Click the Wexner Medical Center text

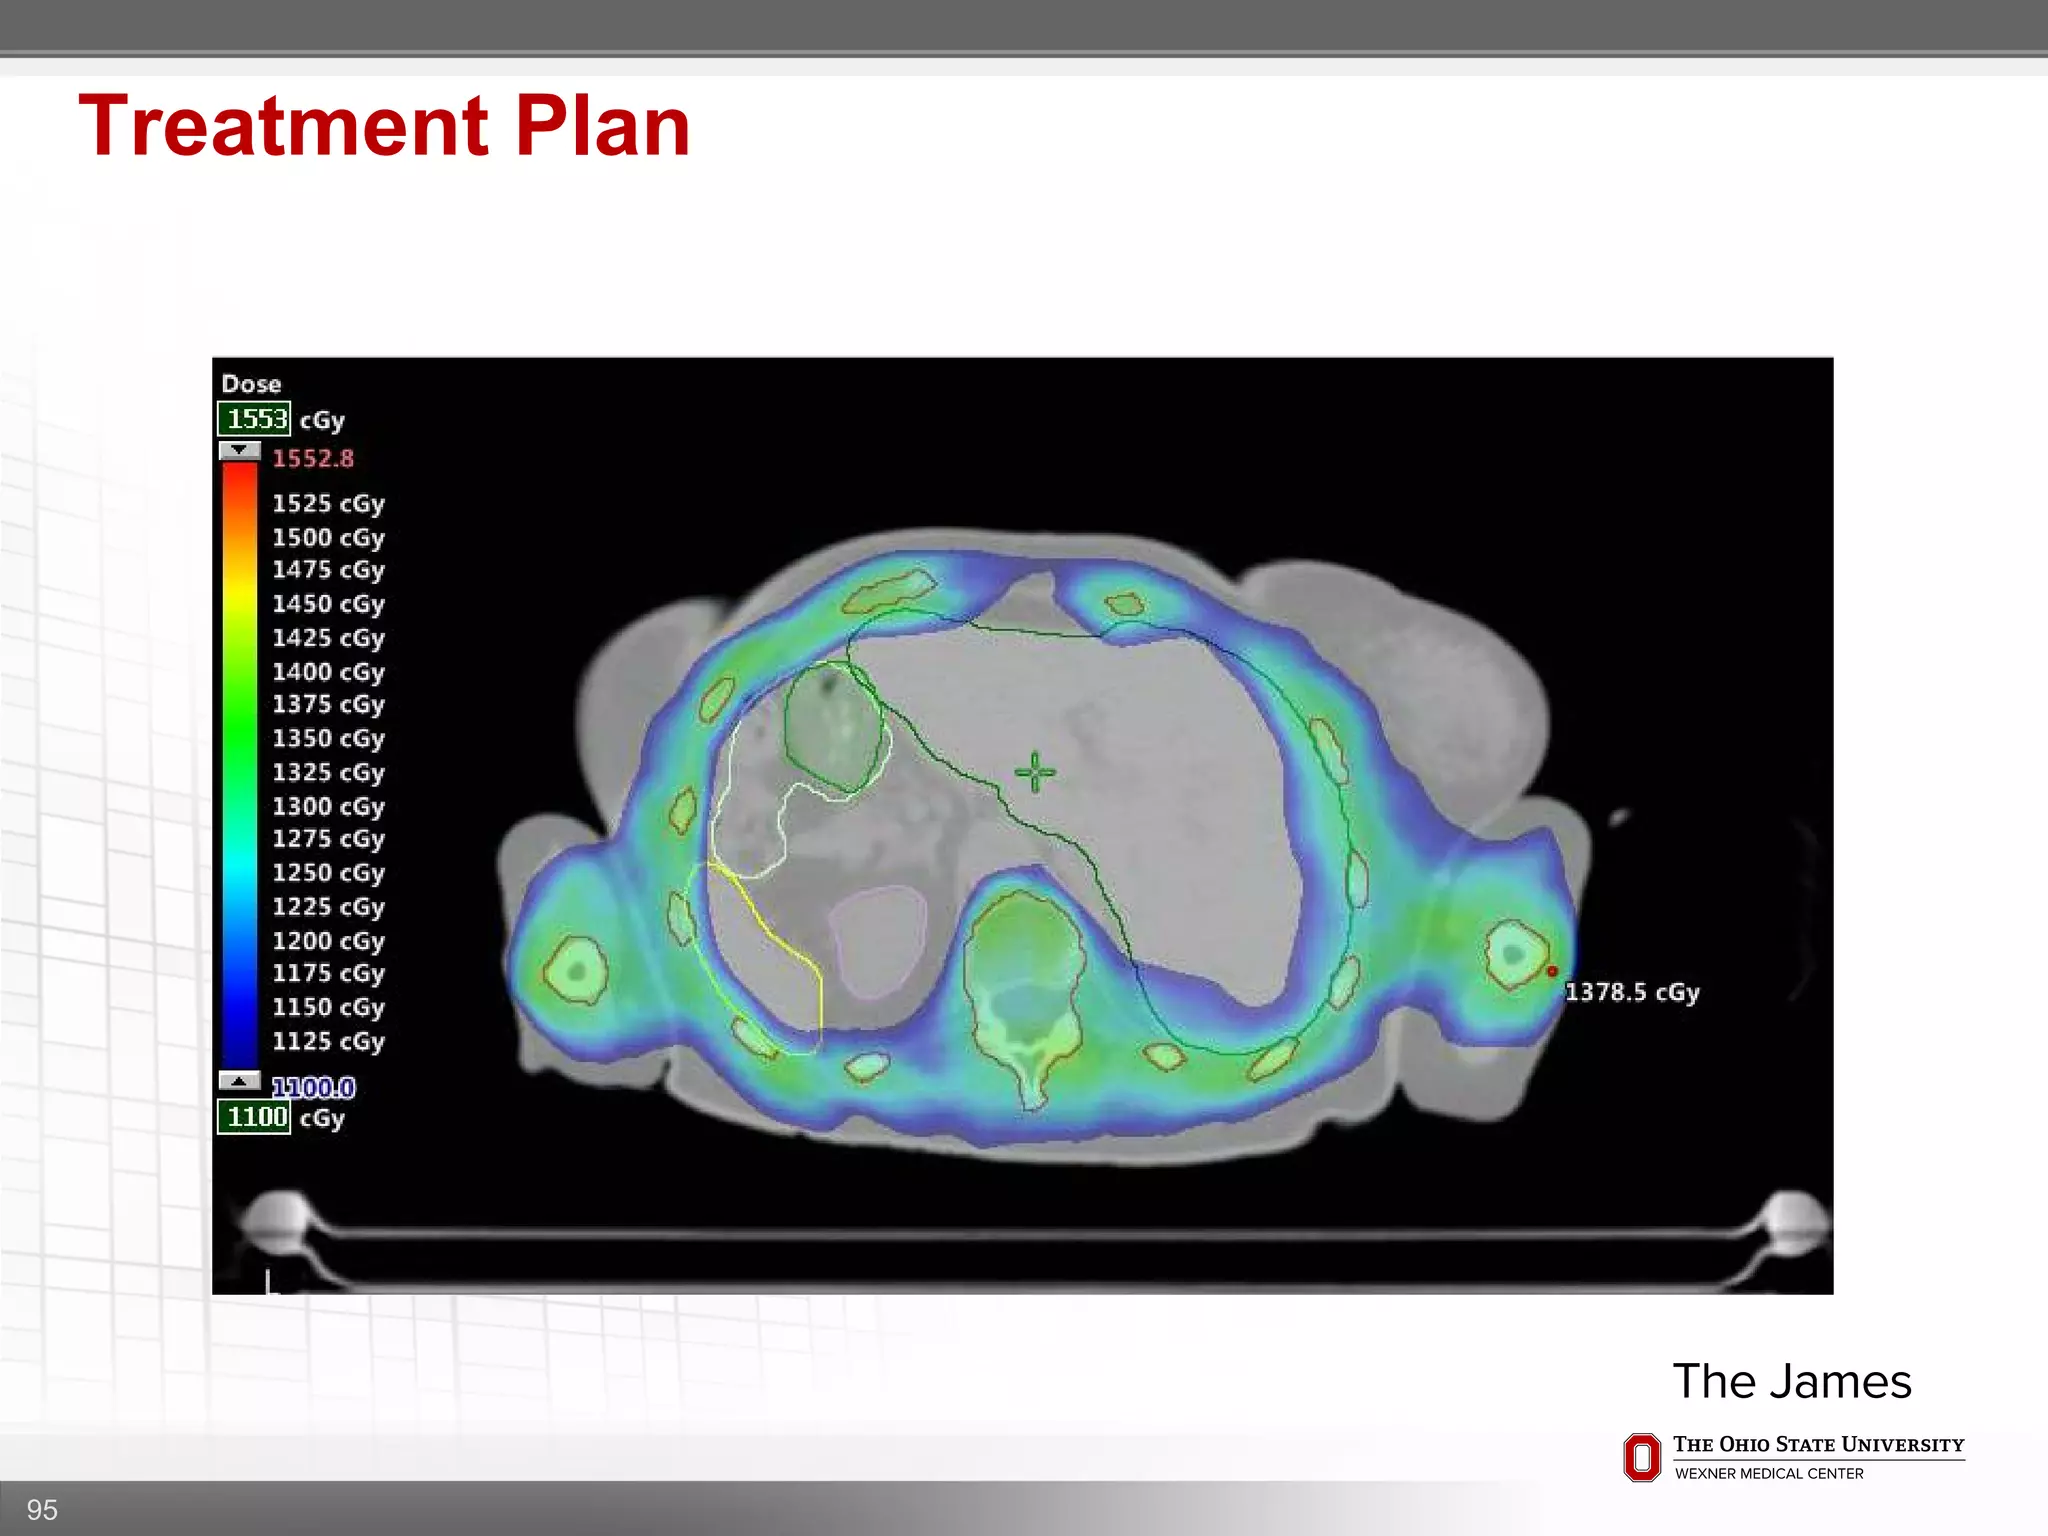click(x=1769, y=1474)
